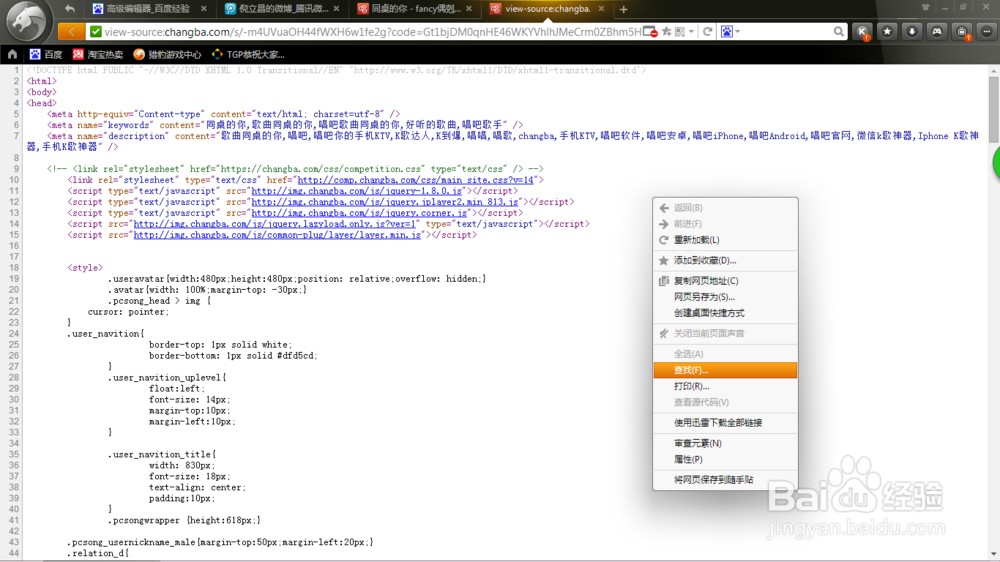Click the search input box
1000x562 pixels.
coord(786,31)
